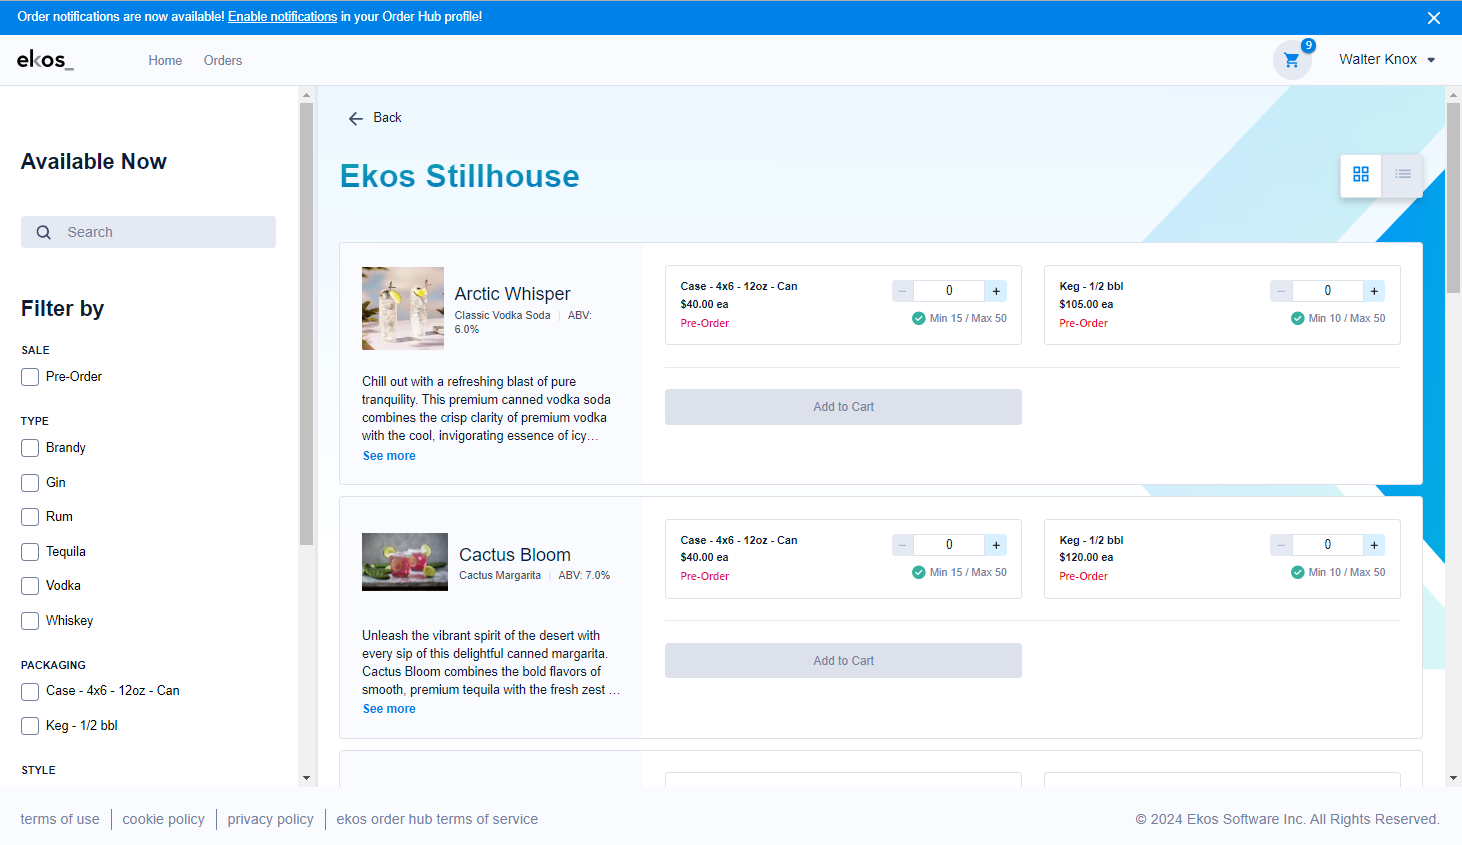Increase Arctic Whisper Keg quantity
The width and height of the screenshot is (1462, 845).
click(1374, 291)
